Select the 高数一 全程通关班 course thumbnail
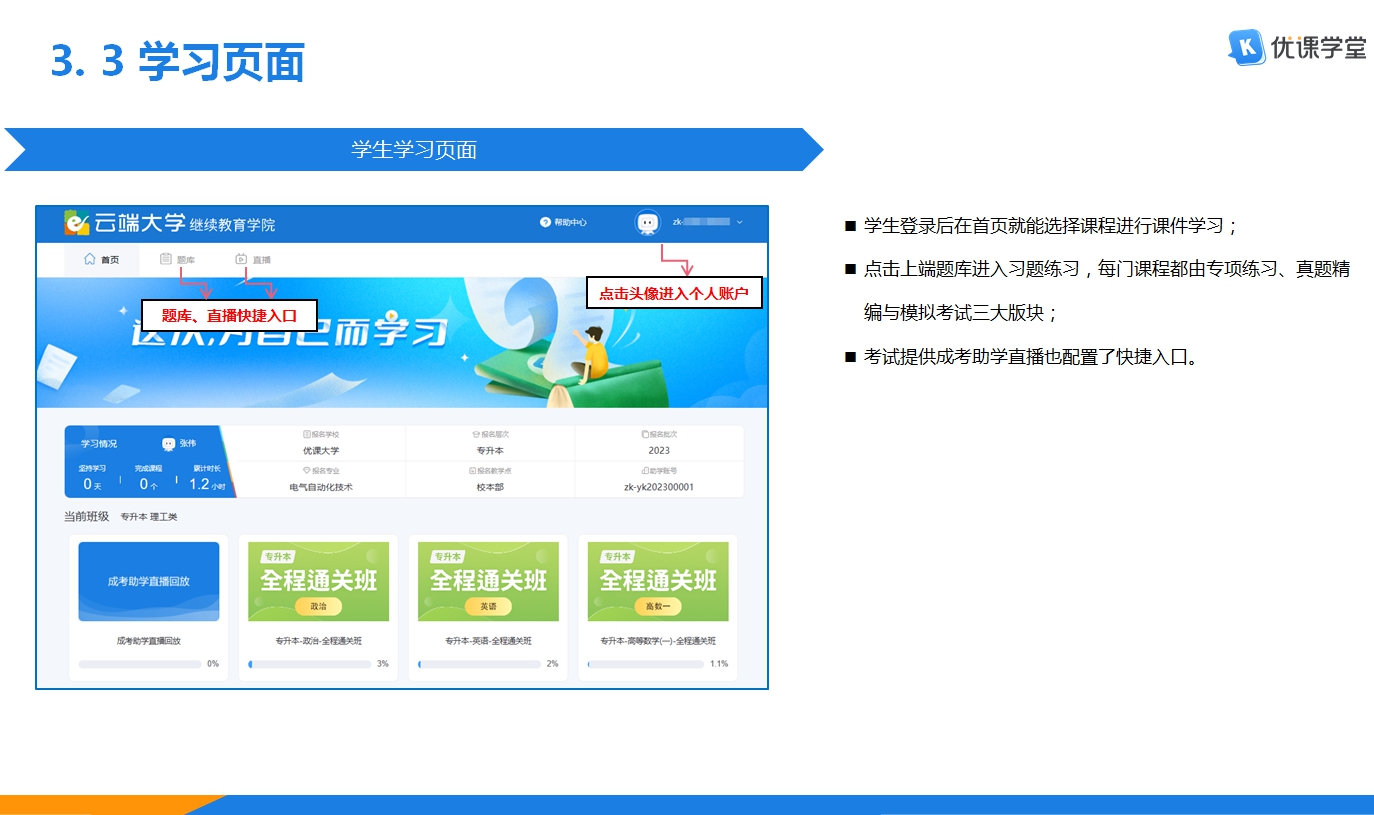This screenshot has height=815, width=1374. [x=658, y=581]
